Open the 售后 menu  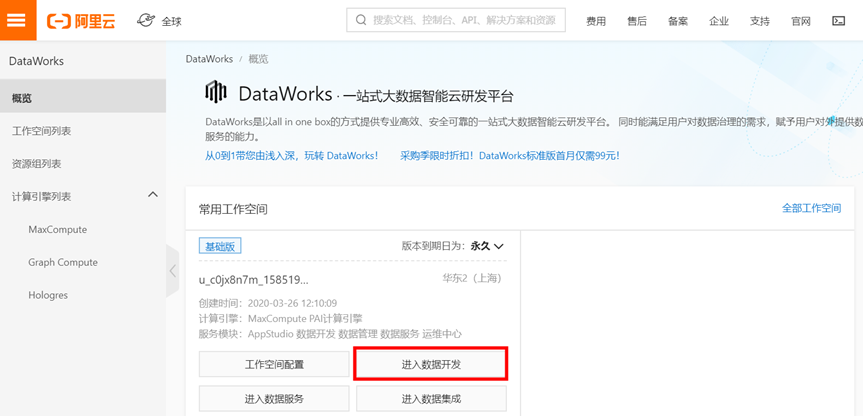[x=637, y=21]
